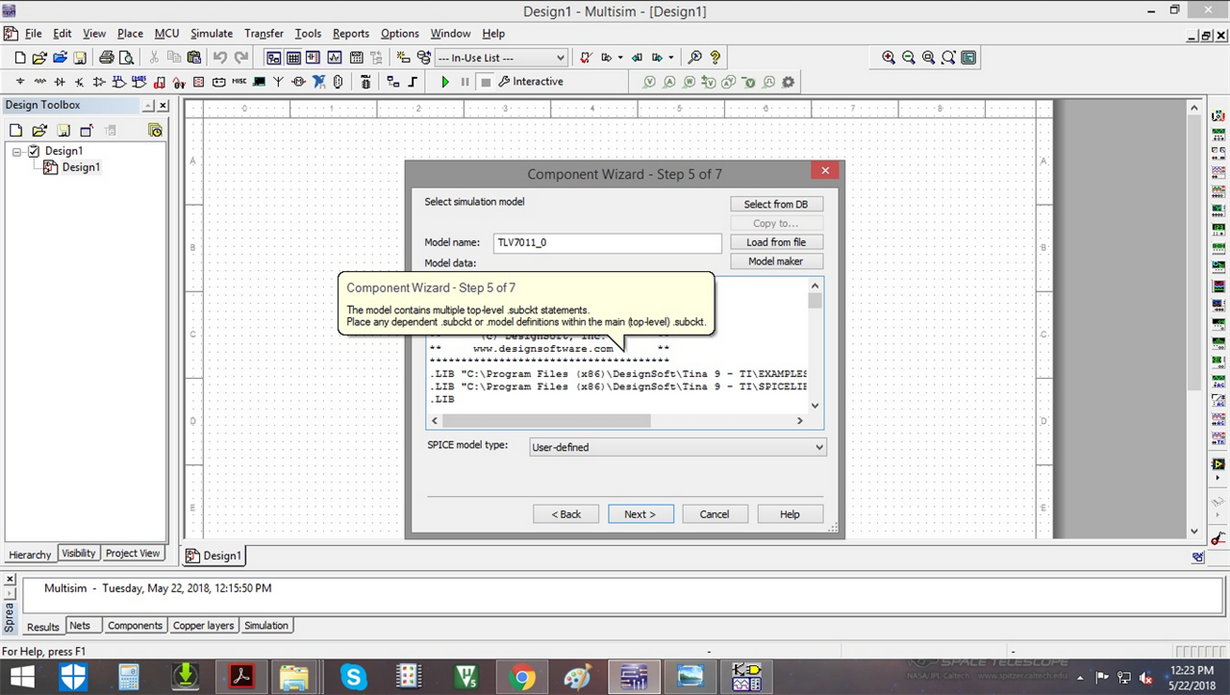Click the new file icon in Design Toolbox

pyautogui.click(x=16, y=130)
